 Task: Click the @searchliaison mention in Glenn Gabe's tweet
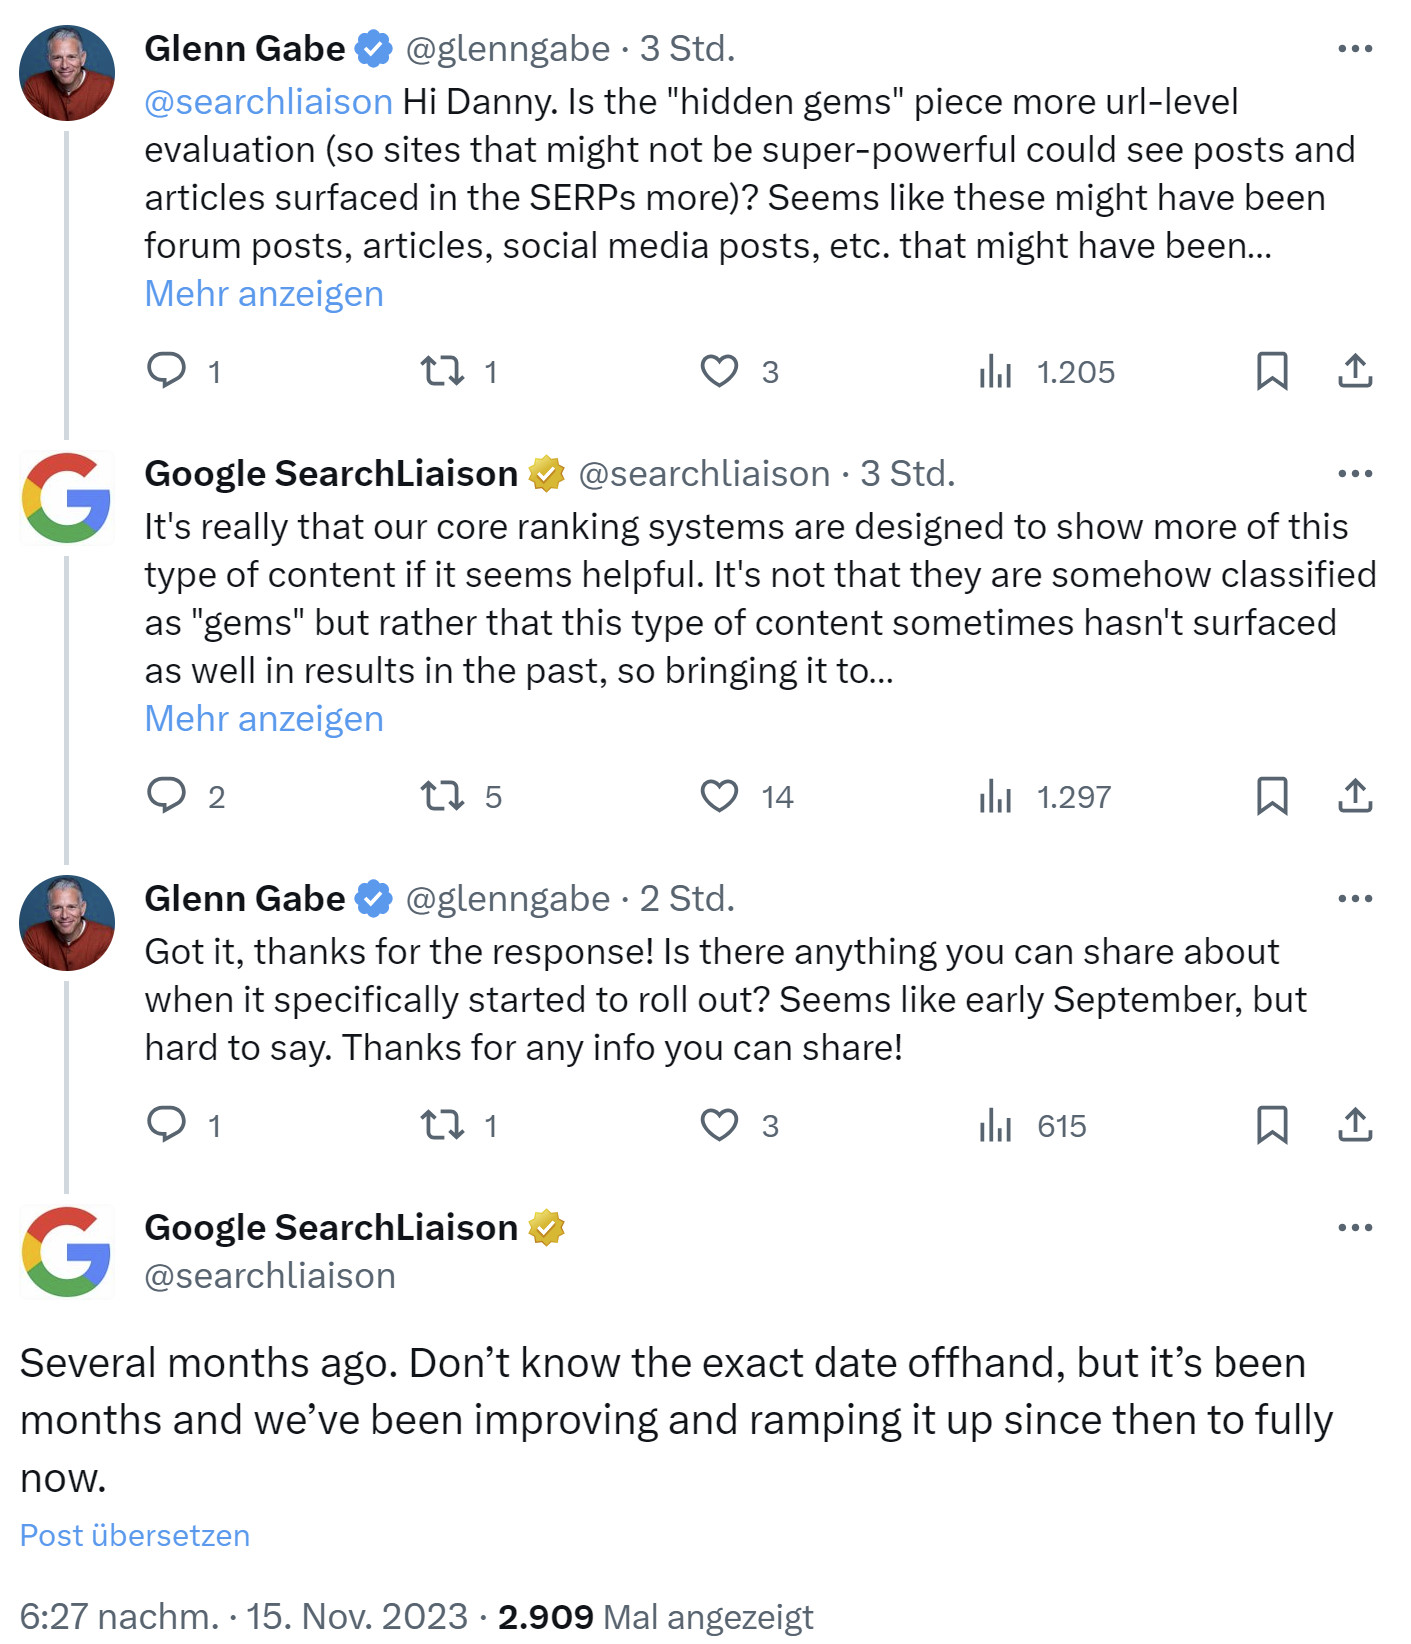pyautogui.click(x=267, y=100)
